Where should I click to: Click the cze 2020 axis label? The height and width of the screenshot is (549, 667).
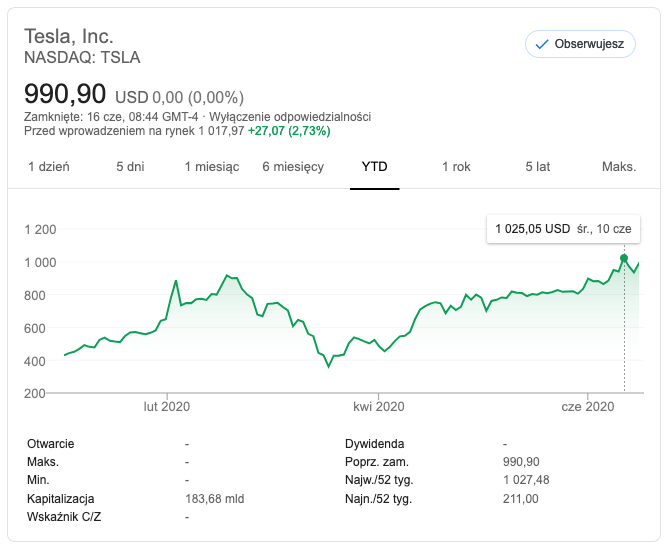pyautogui.click(x=588, y=407)
